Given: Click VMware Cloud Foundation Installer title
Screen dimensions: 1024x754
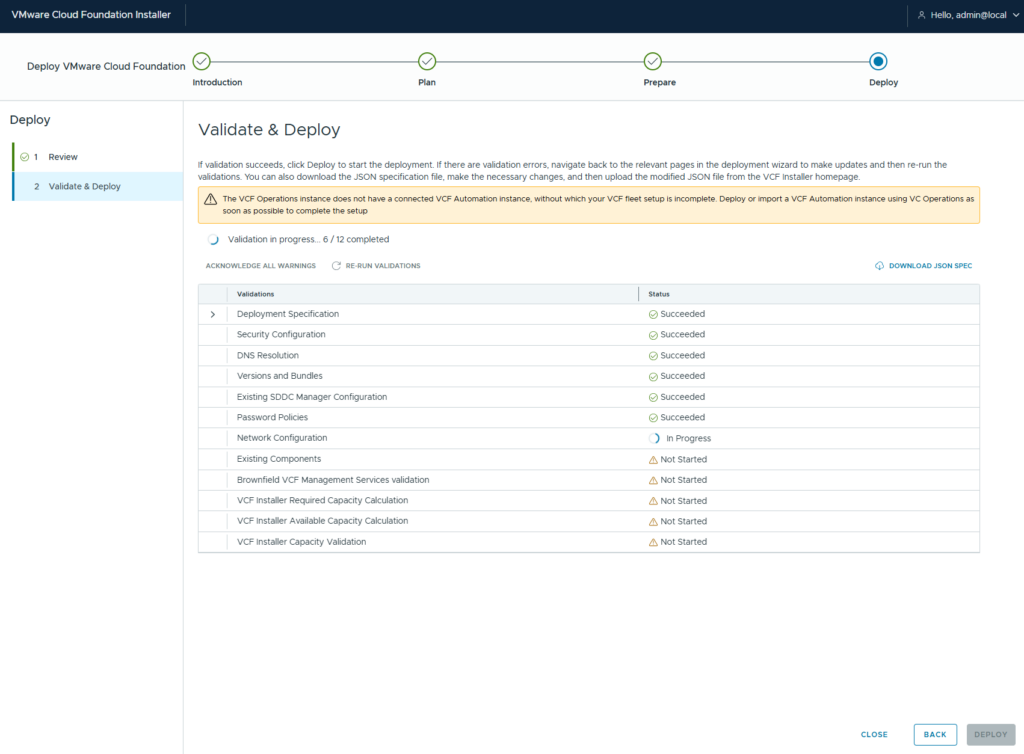Looking at the screenshot, I should pos(91,14).
